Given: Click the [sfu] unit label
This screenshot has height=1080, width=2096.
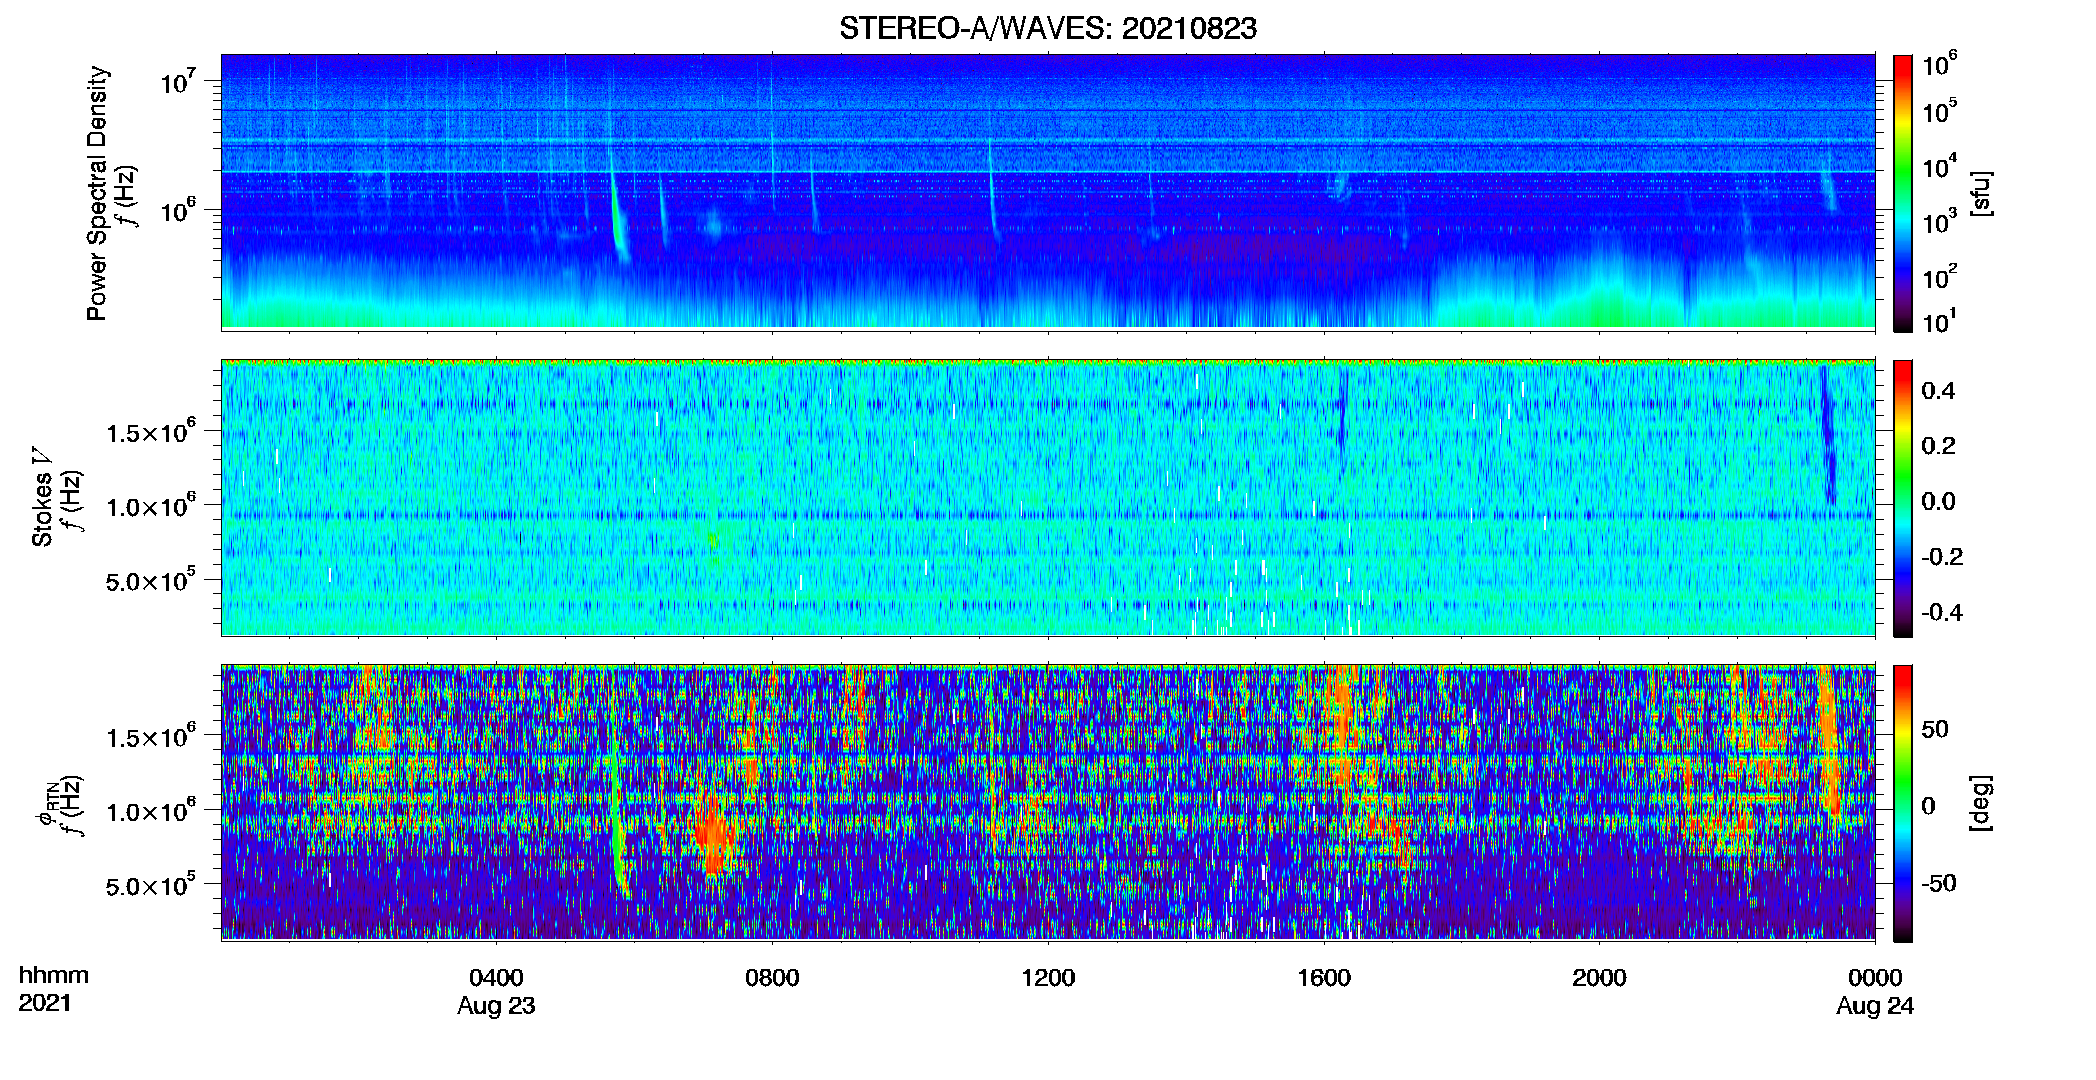Looking at the screenshot, I should tap(1981, 193).
